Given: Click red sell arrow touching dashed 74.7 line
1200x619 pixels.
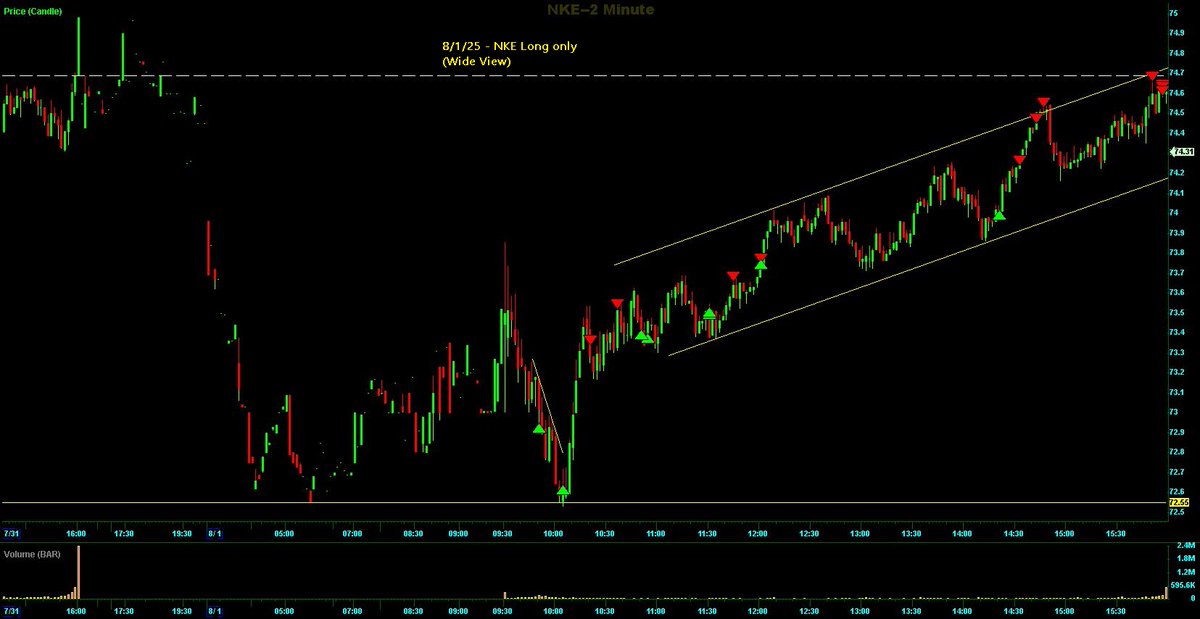Looking at the screenshot, I should pyautogui.click(x=1151, y=77).
